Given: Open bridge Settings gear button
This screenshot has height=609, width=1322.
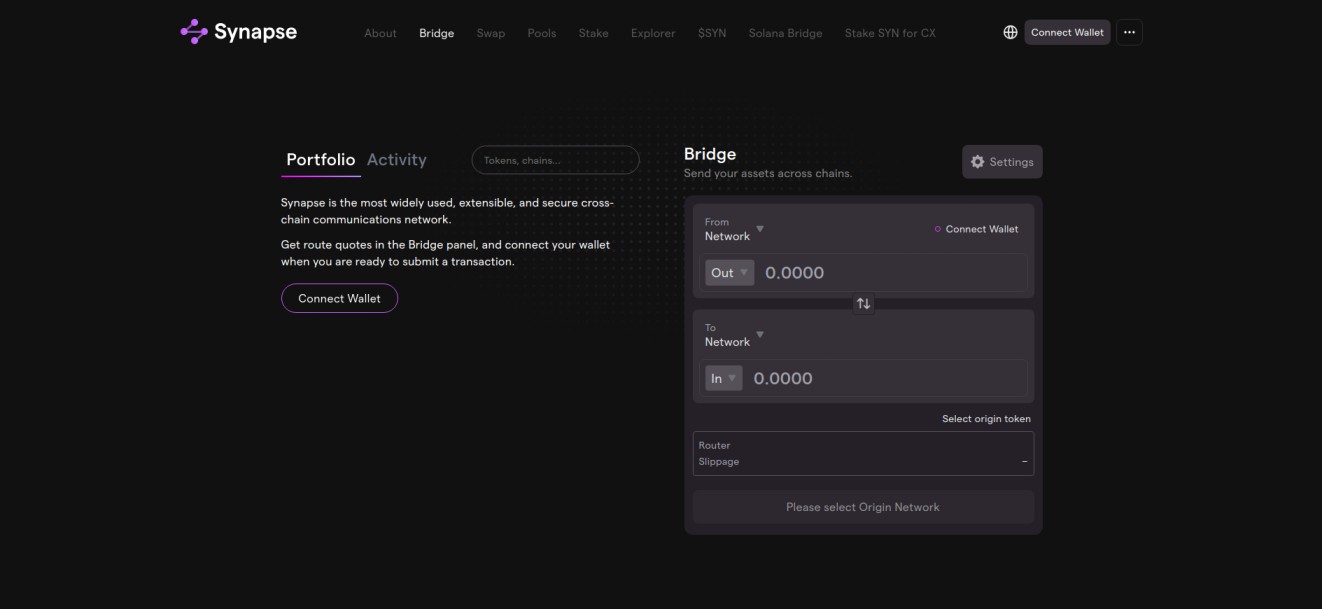Looking at the screenshot, I should tap(1002, 162).
